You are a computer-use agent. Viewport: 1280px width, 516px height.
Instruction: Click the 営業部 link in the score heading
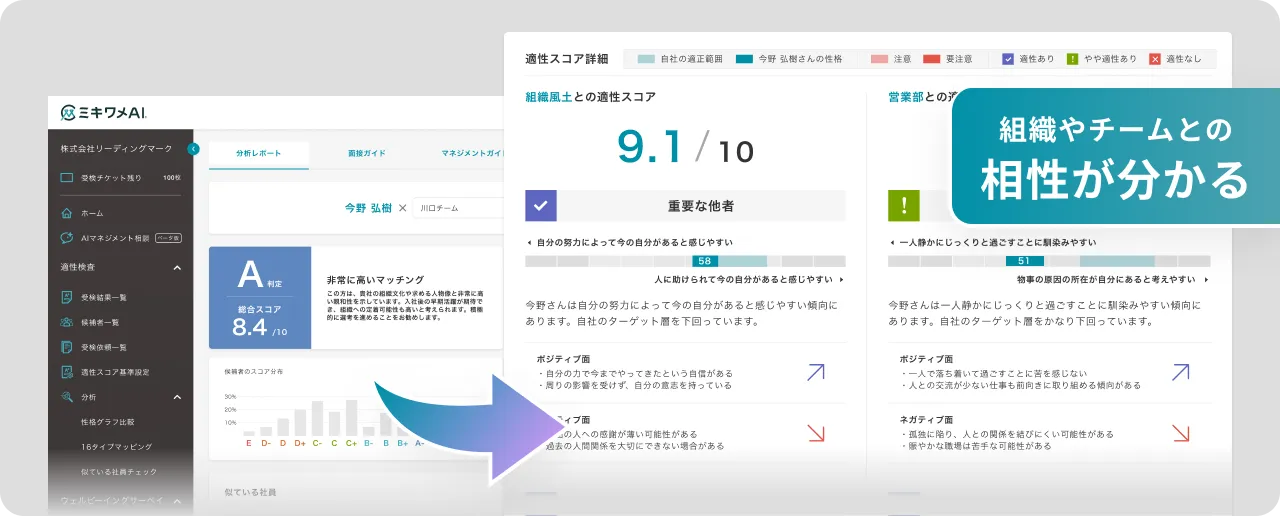coord(906,97)
